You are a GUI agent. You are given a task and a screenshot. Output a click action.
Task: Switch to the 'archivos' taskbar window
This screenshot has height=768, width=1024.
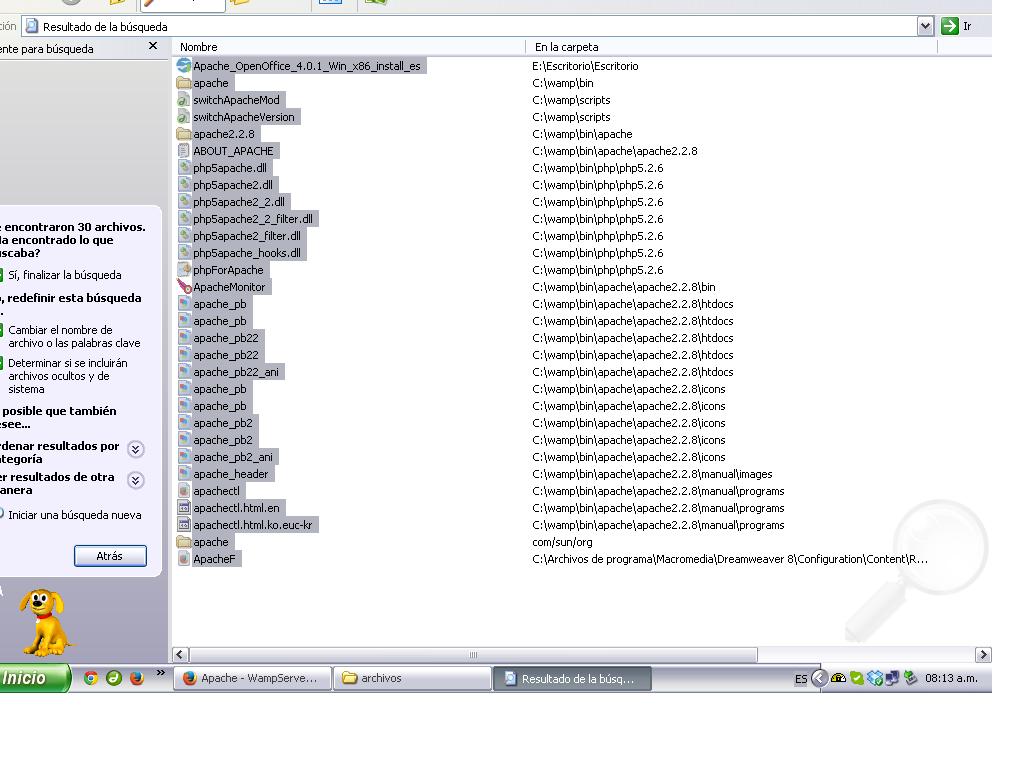click(412, 679)
